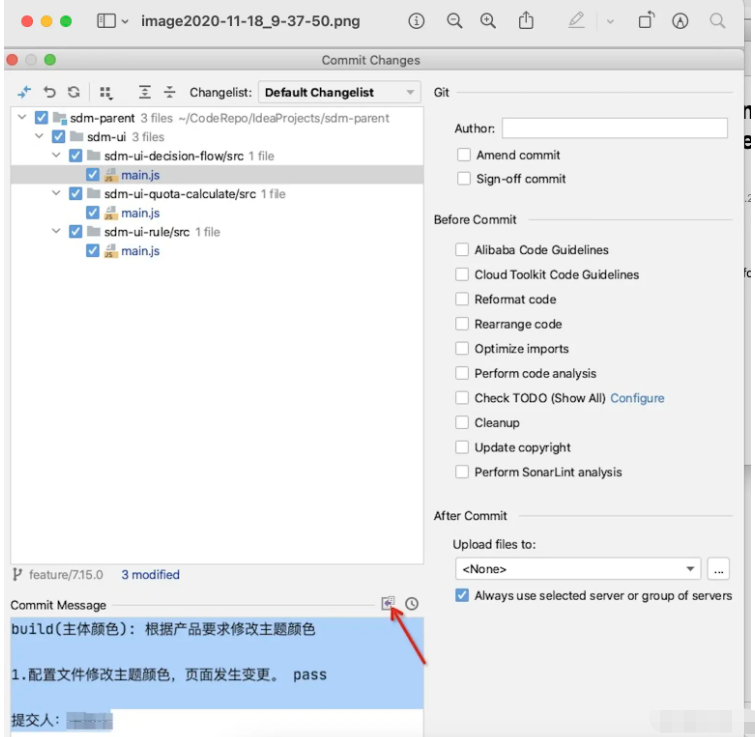Open commit message history clock icon
Image resolution: width=755 pixels, height=737 pixels.
coord(412,604)
